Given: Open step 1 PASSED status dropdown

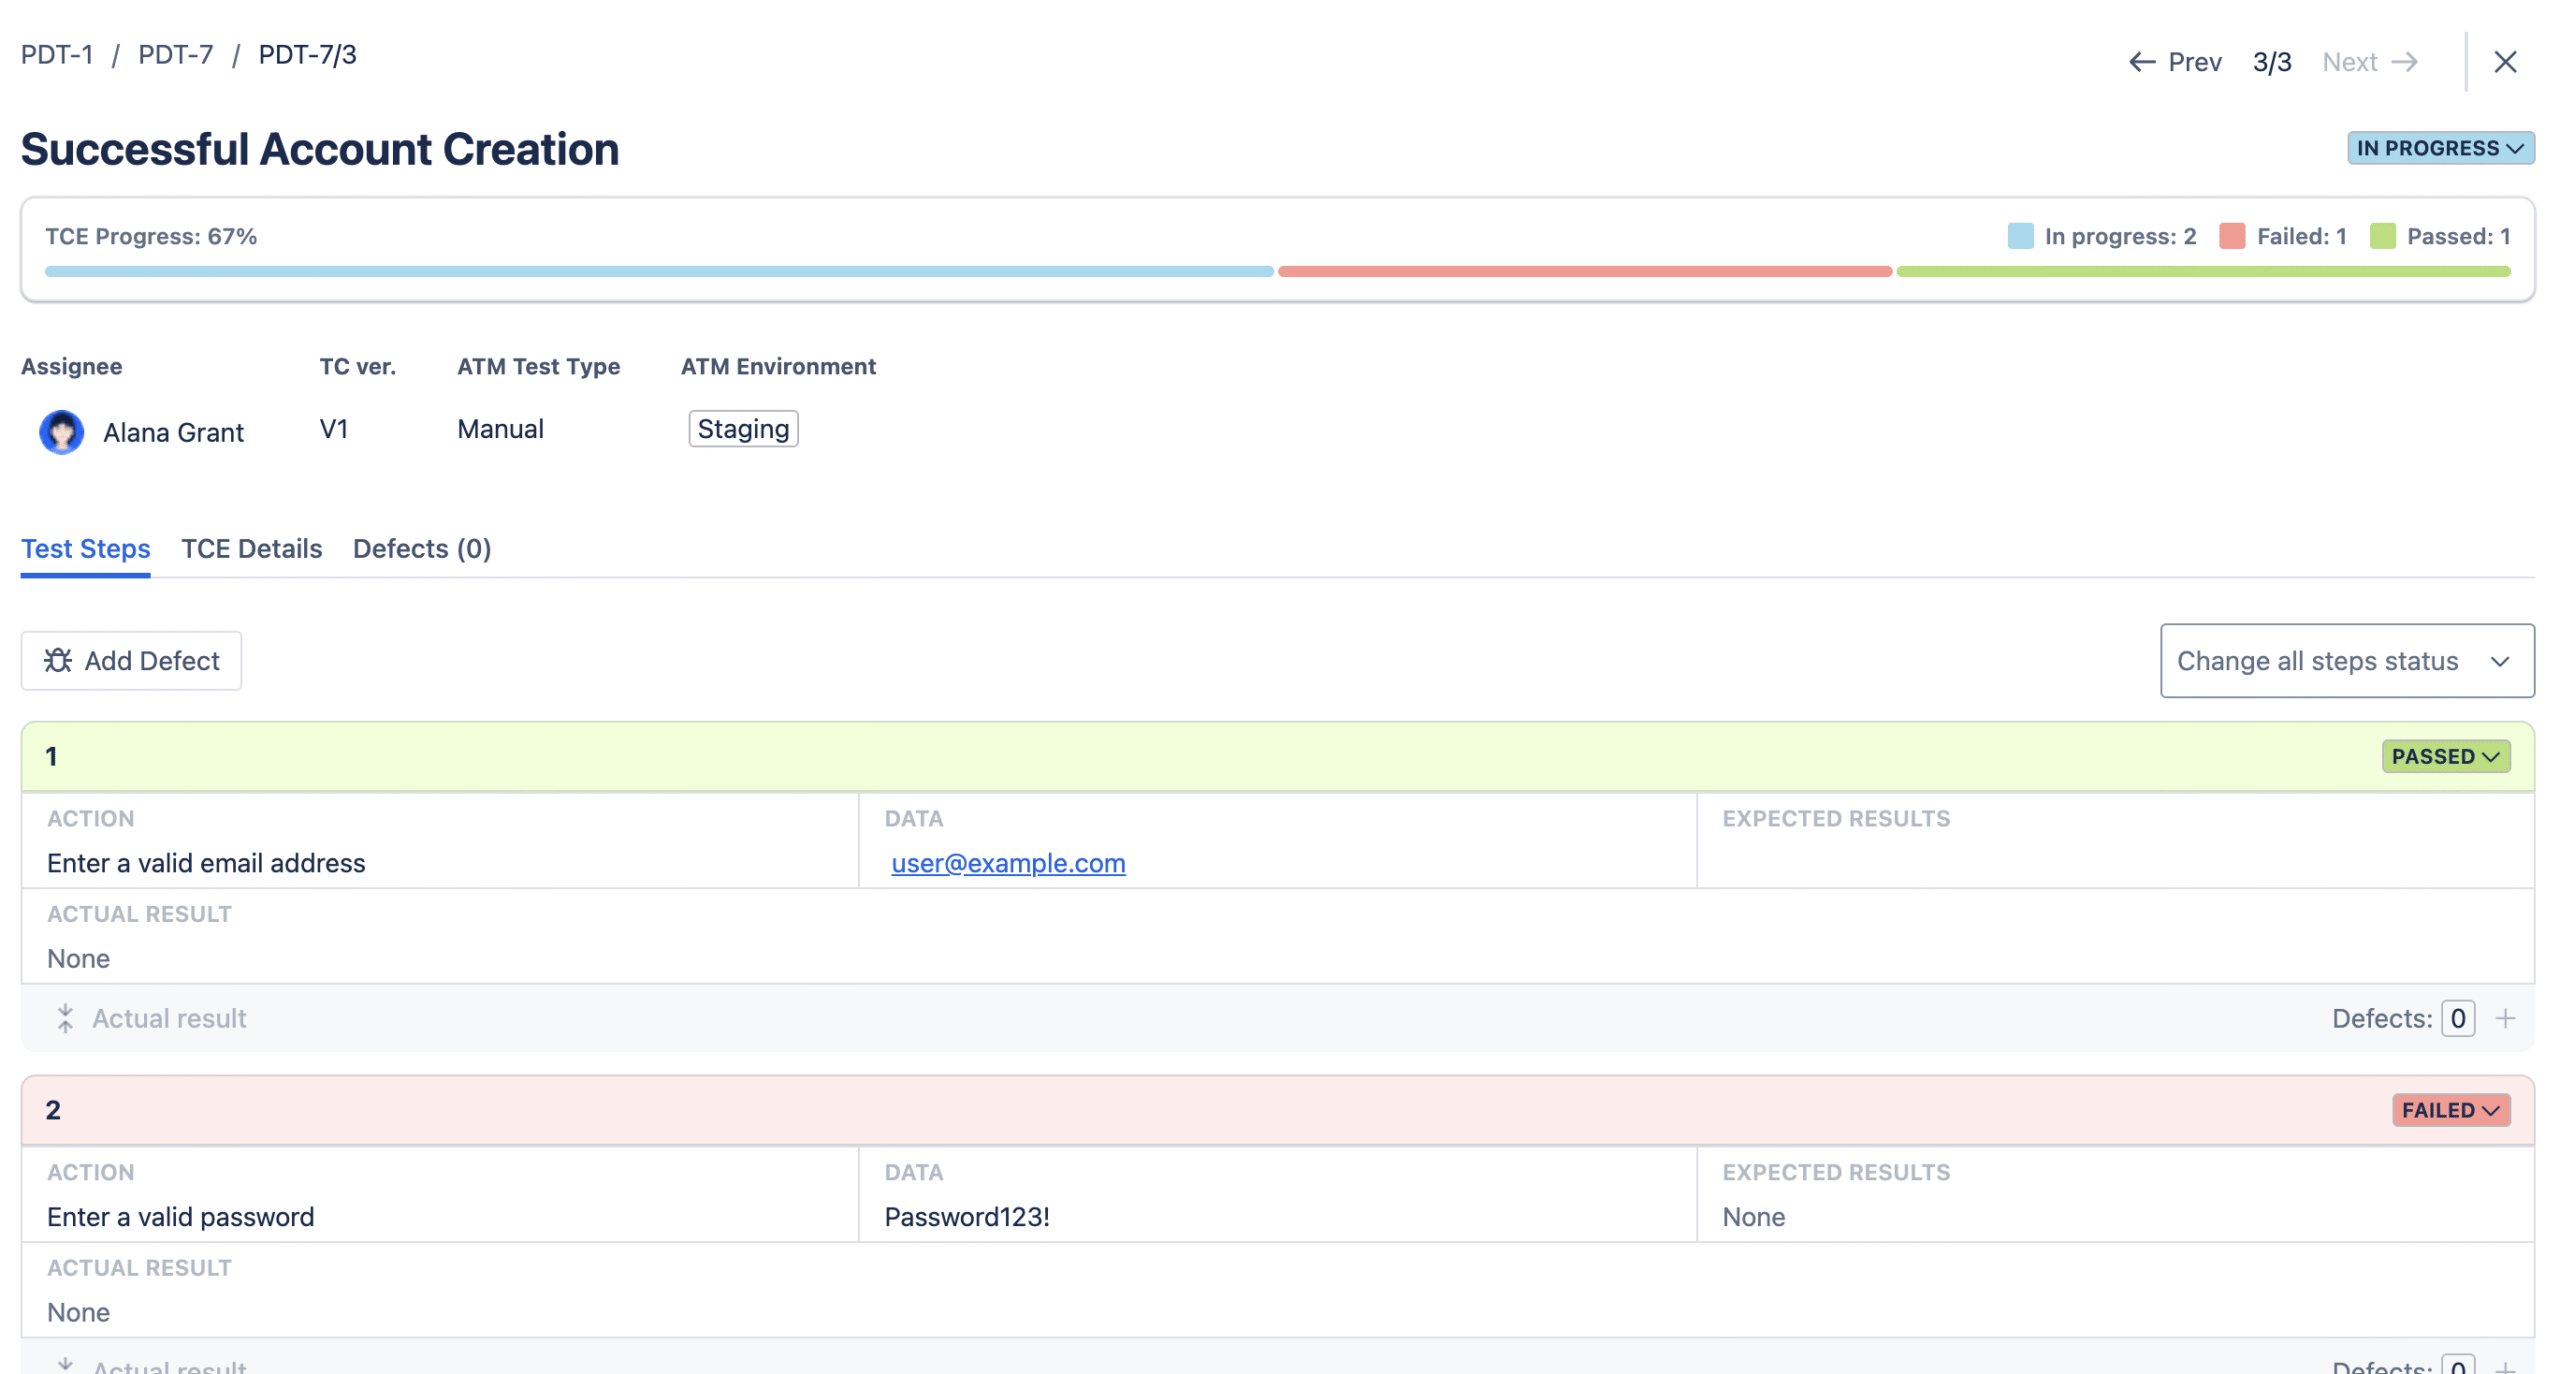Looking at the screenshot, I should 2445,756.
